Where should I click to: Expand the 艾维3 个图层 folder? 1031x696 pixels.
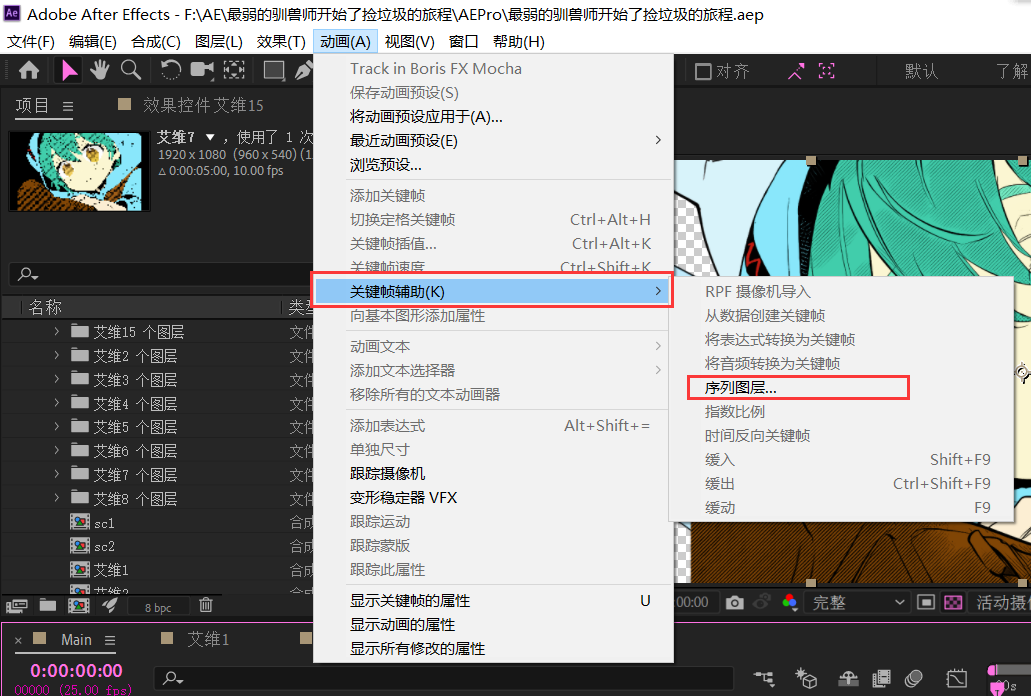tap(57, 379)
